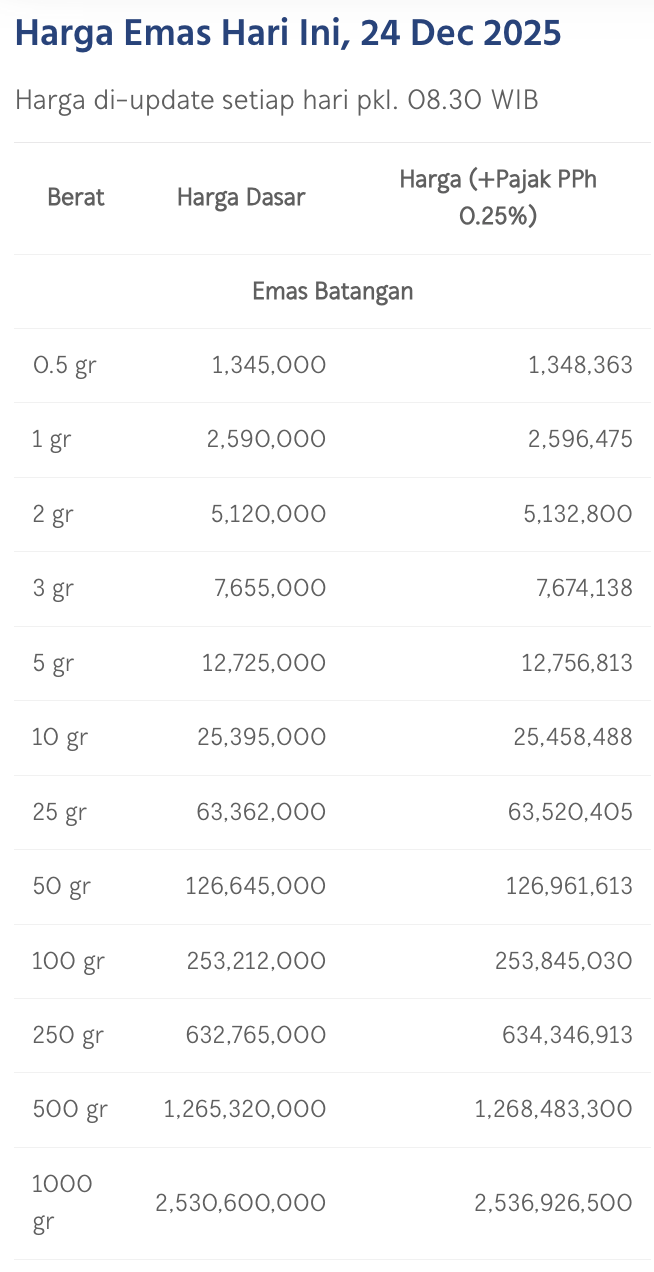The height and width of the screenshot is (1272, 654).
Task: Select the 25 gr weight cell
Action: tap(60, 811)
